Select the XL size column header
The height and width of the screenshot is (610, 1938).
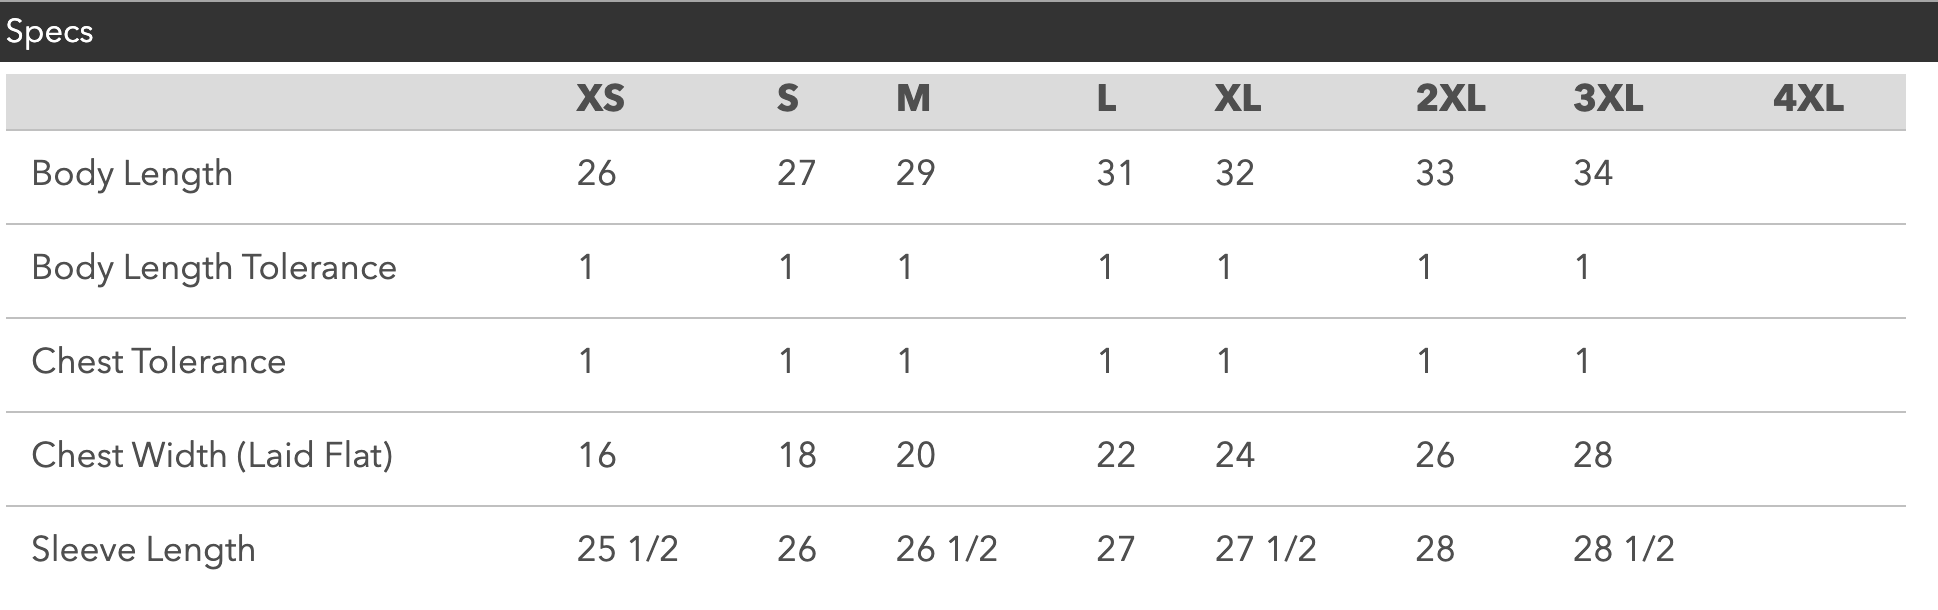point(1238,98)
